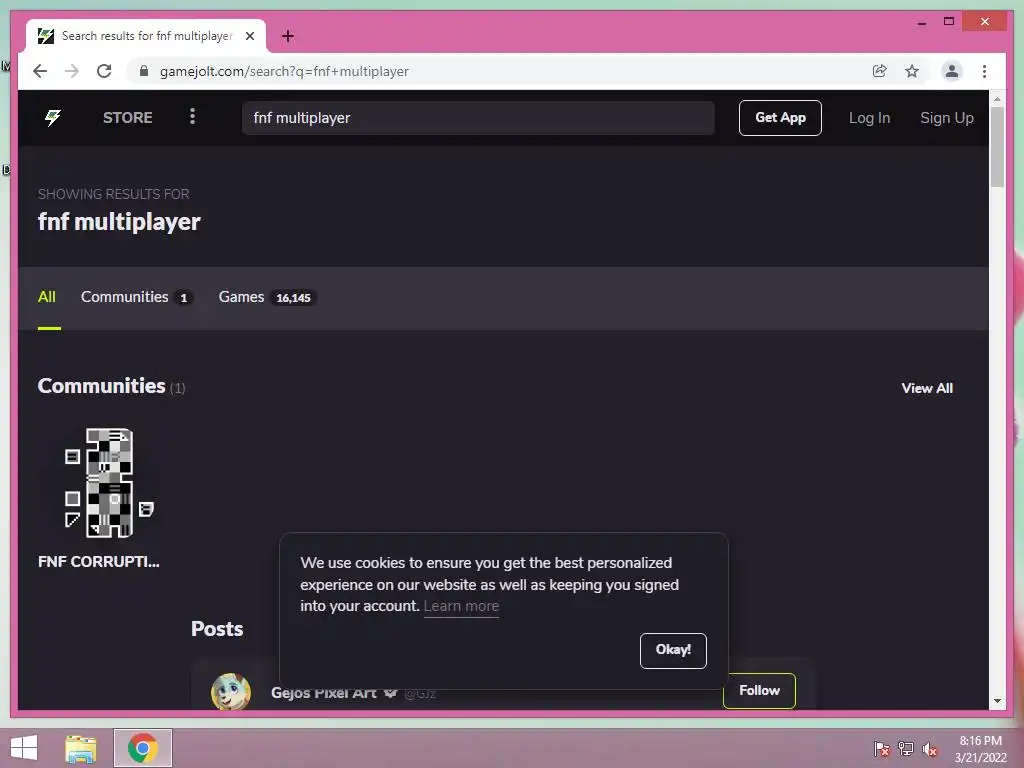The image size is (1024, 768).
Task: Accept cookies with Okay! button
Action: click(x=673, y=650)
